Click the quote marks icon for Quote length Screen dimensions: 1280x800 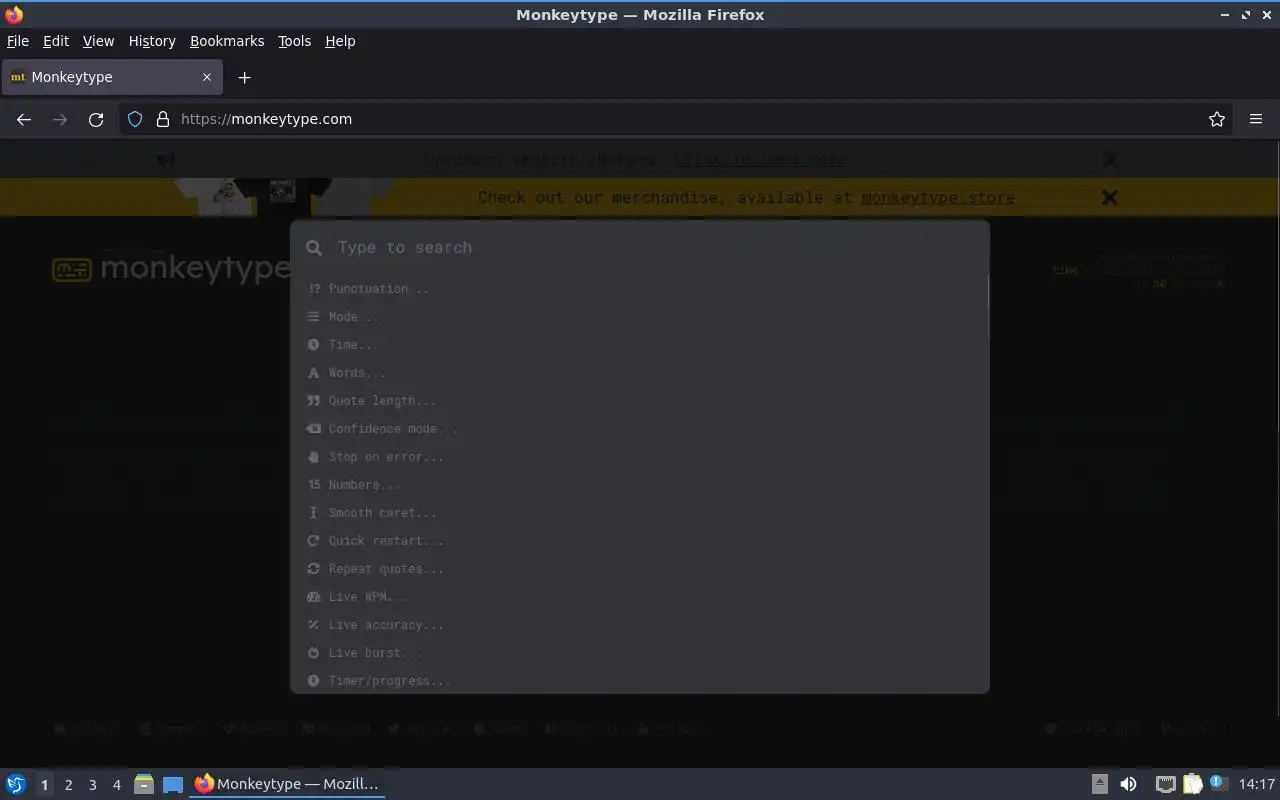pyautogui.click(x=314, y=401)
